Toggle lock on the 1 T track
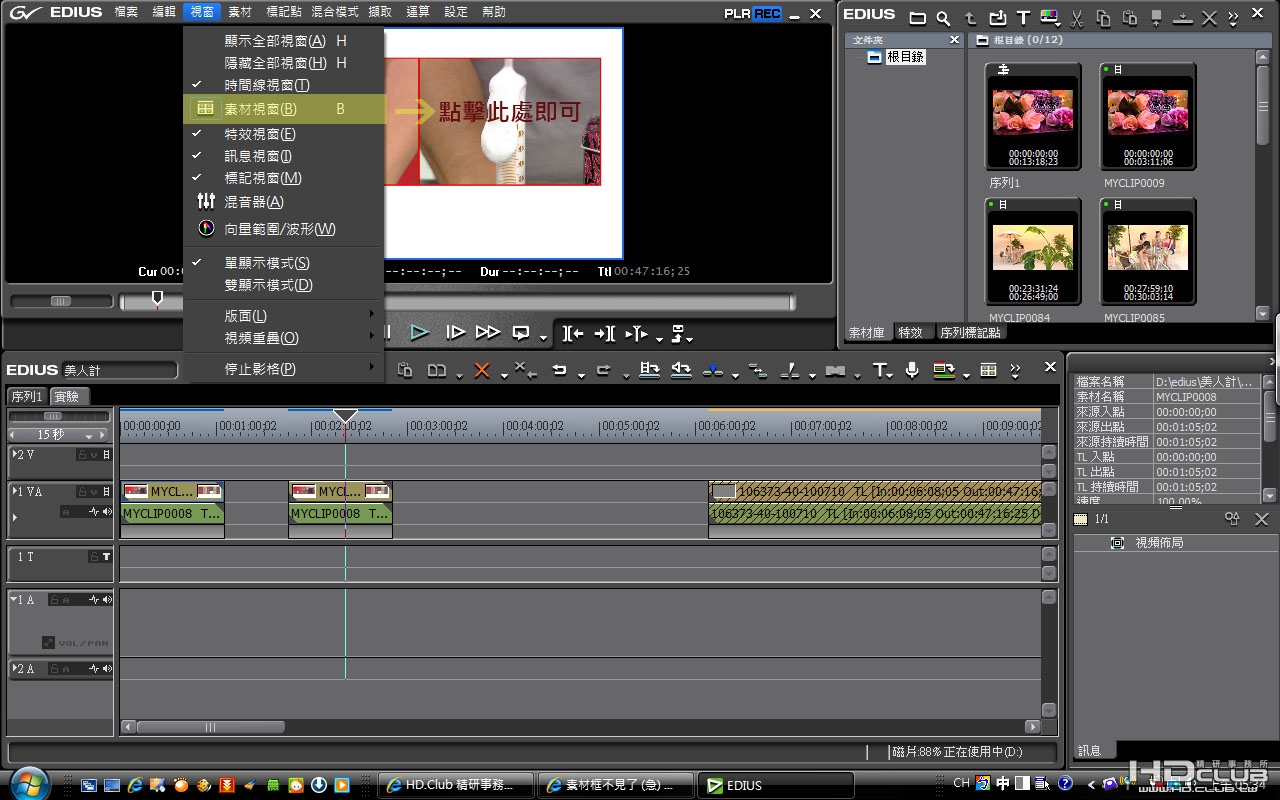The image size is (1280, 800). (x=93, y=557)
